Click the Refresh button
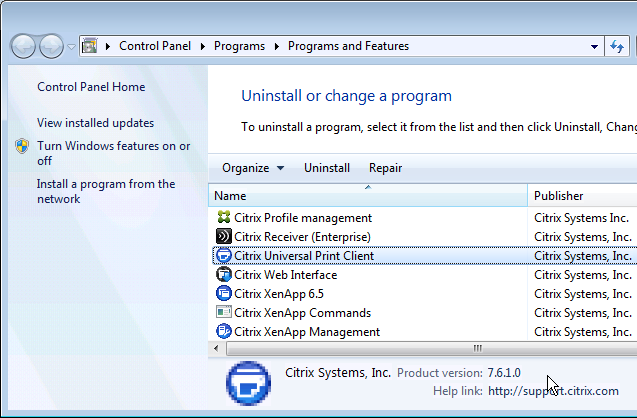The height and width of the screenshot is (418, 637). (617, 46)
